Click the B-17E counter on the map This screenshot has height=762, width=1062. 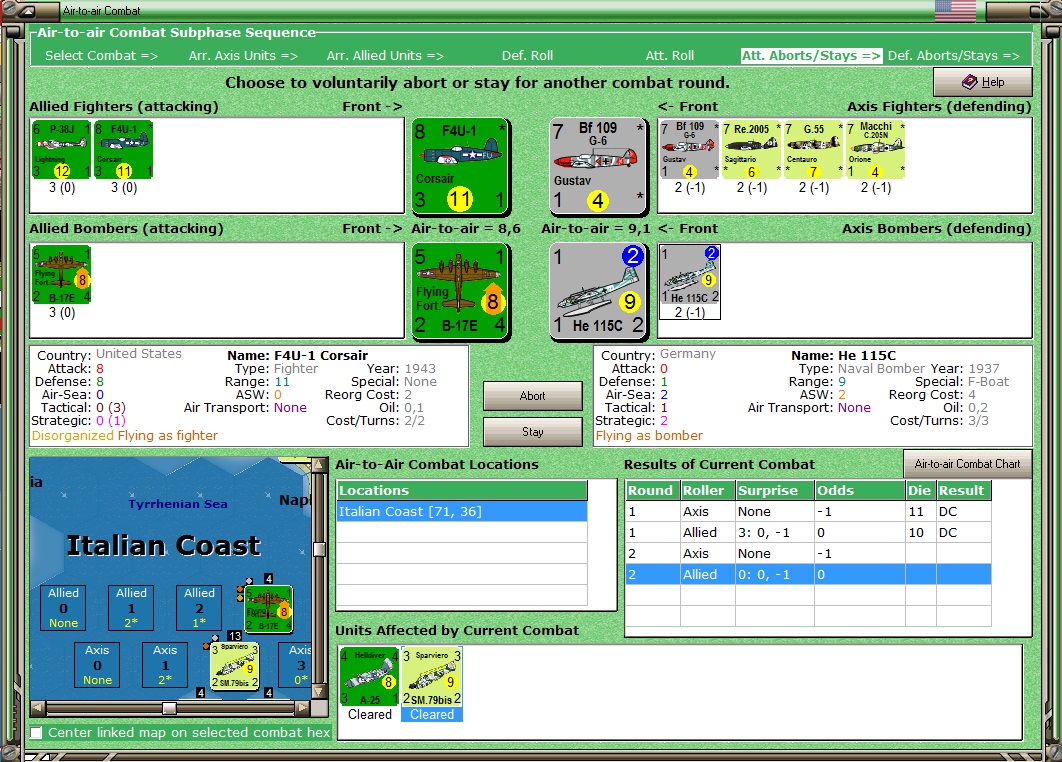point(268,610)
